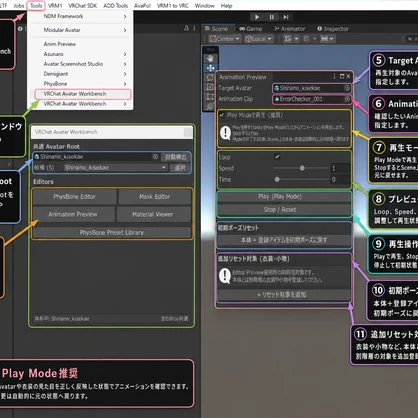
Task: Open the AvaPo! menu
Action: (142, 6)
